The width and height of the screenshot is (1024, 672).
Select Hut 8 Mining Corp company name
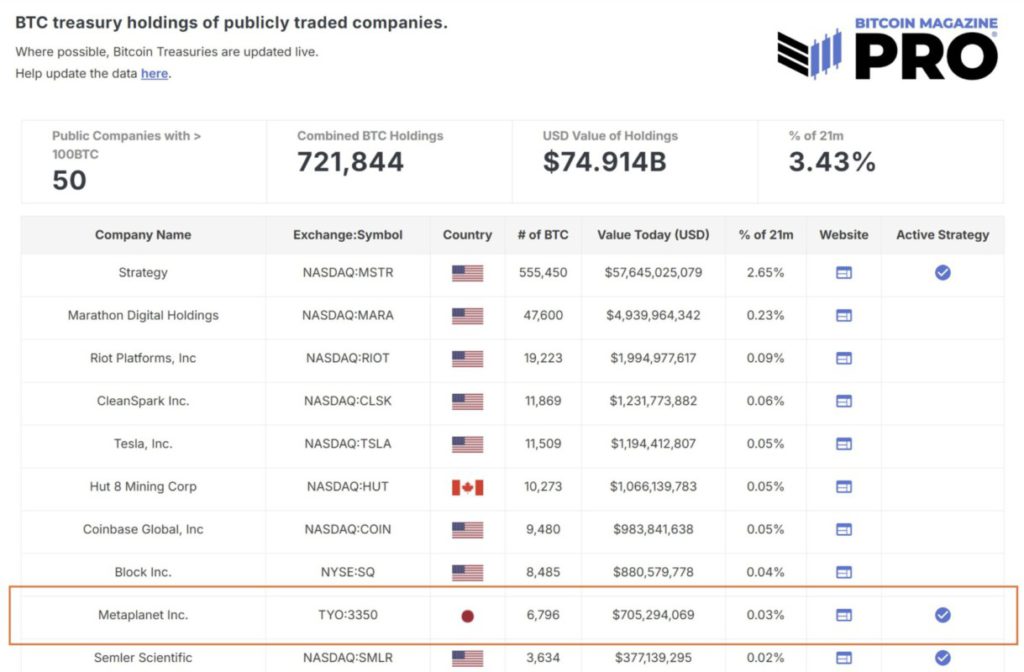[143, 487]
